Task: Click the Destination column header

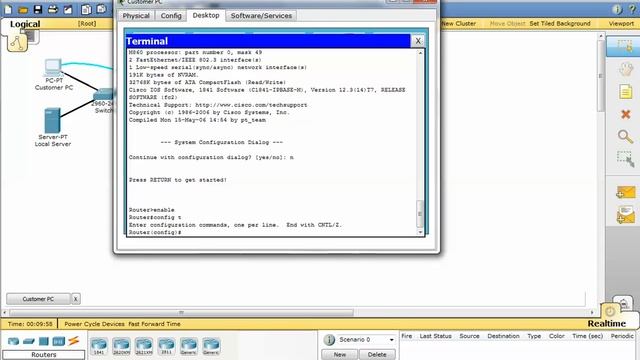Action: pos(503,336)
